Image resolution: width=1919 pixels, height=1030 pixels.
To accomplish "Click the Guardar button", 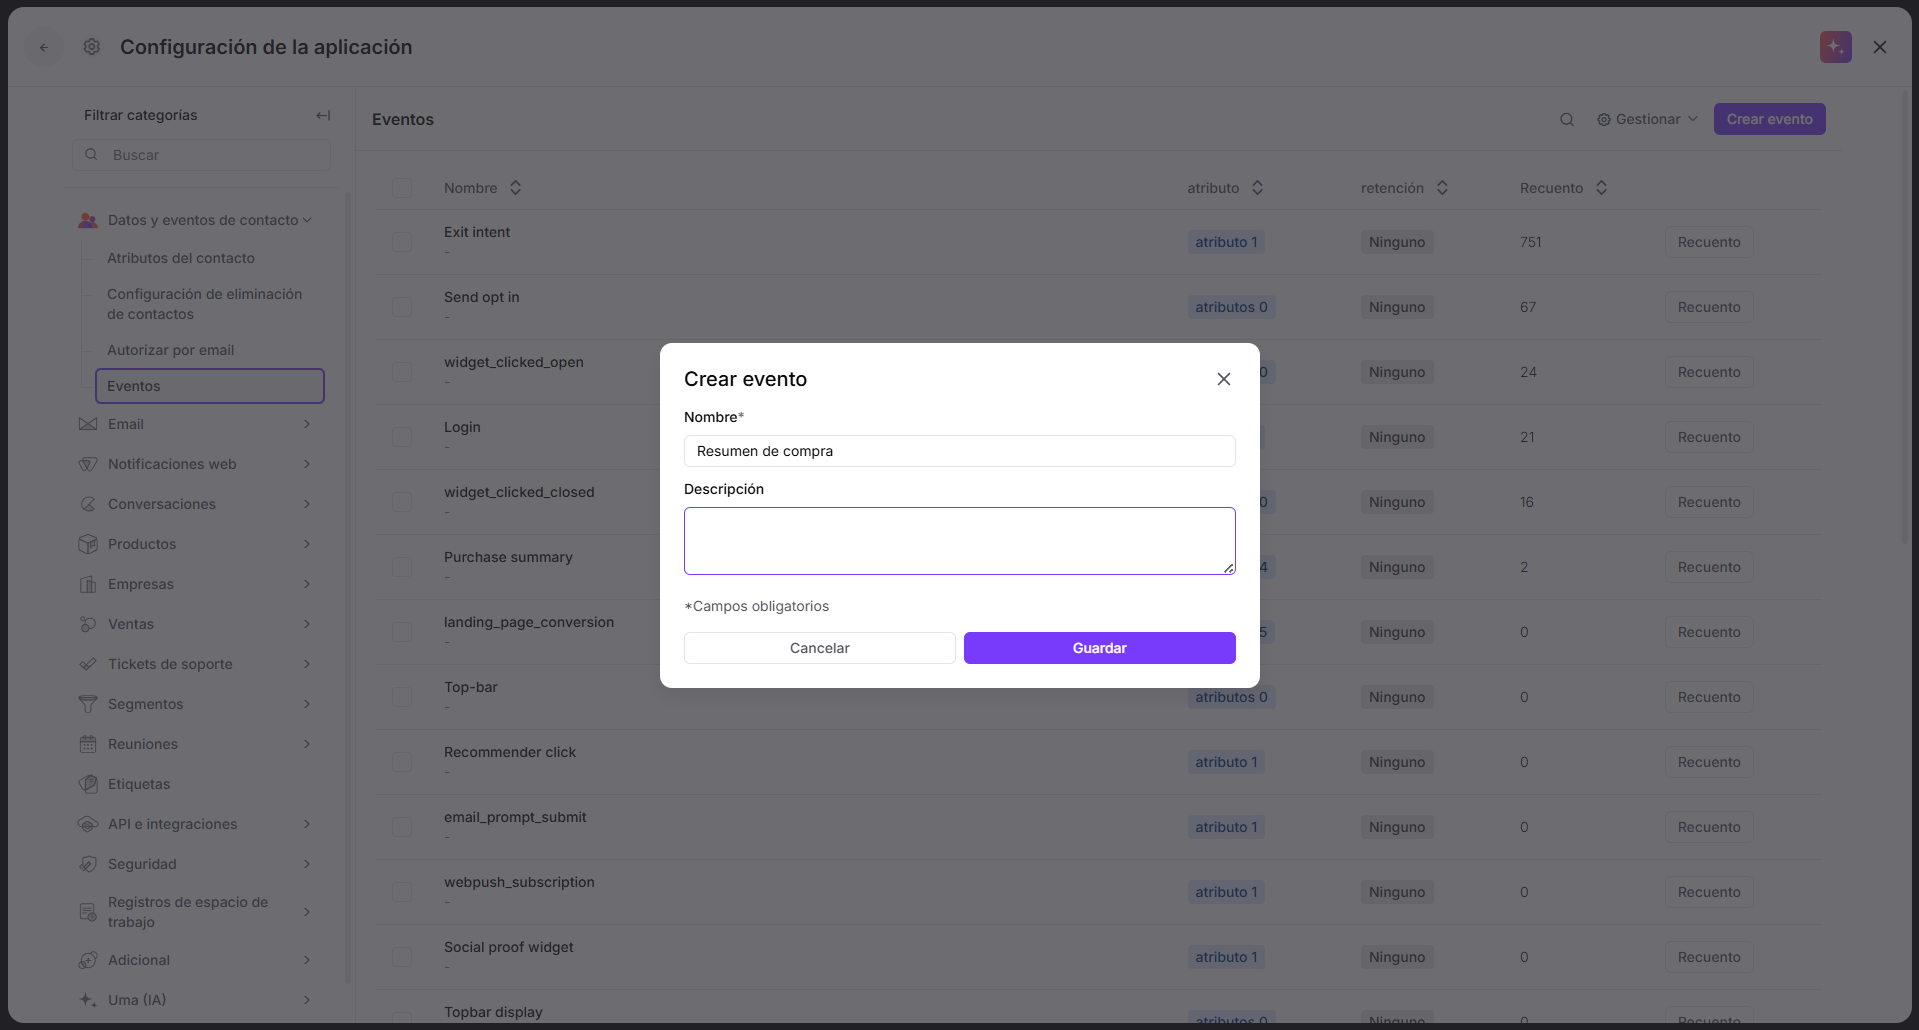I will point(1099,648).
